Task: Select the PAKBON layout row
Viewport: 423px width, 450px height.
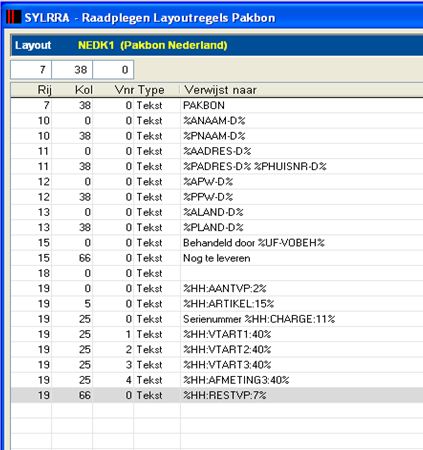Action: tap(217, 105)
